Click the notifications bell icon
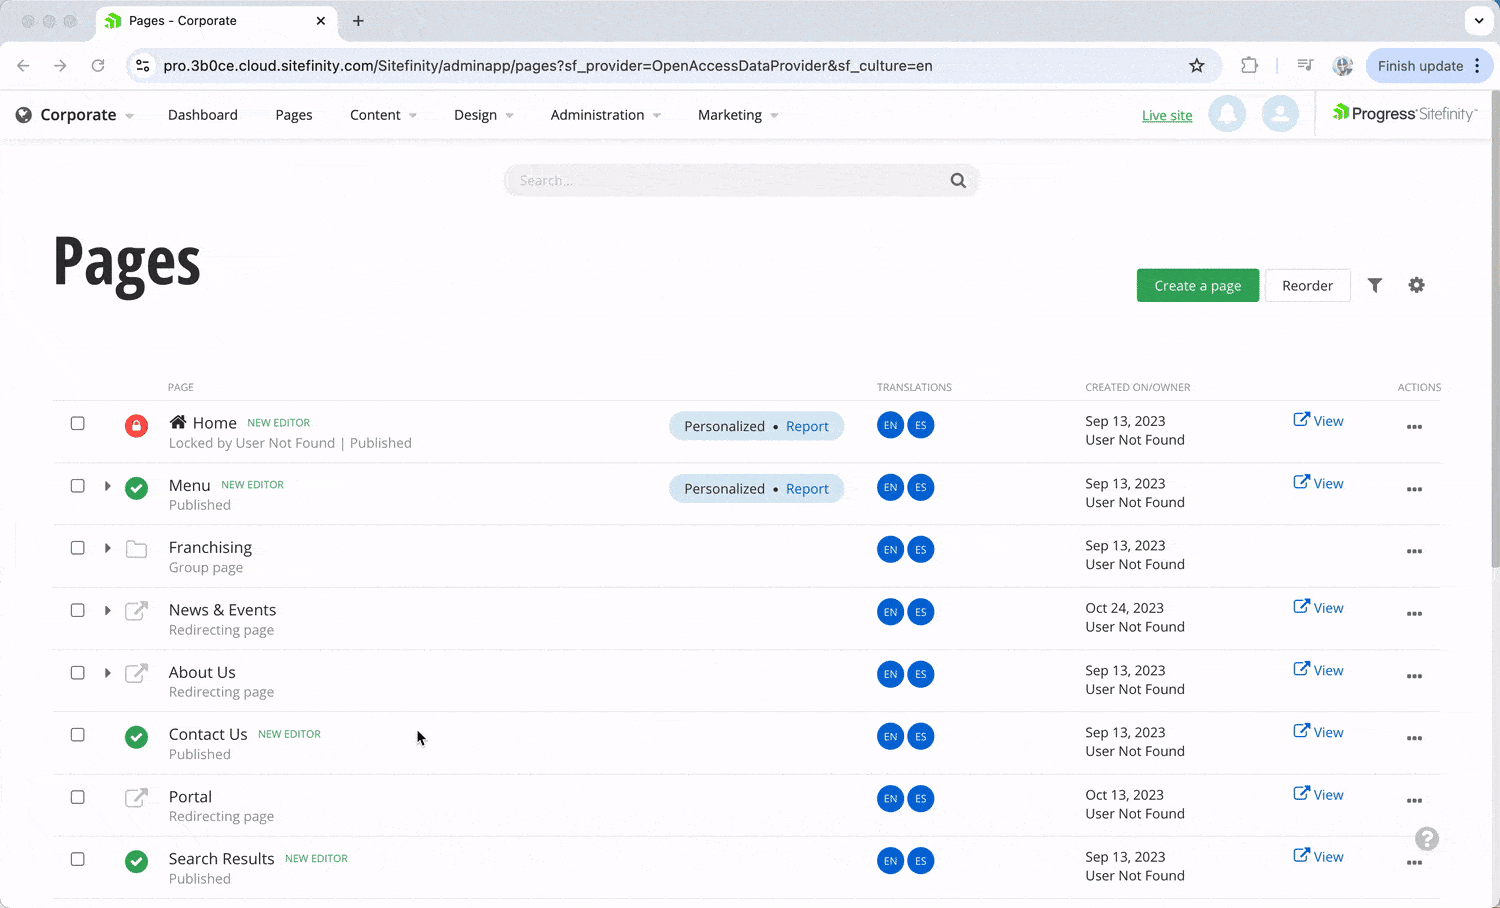 pos(1227,114)
